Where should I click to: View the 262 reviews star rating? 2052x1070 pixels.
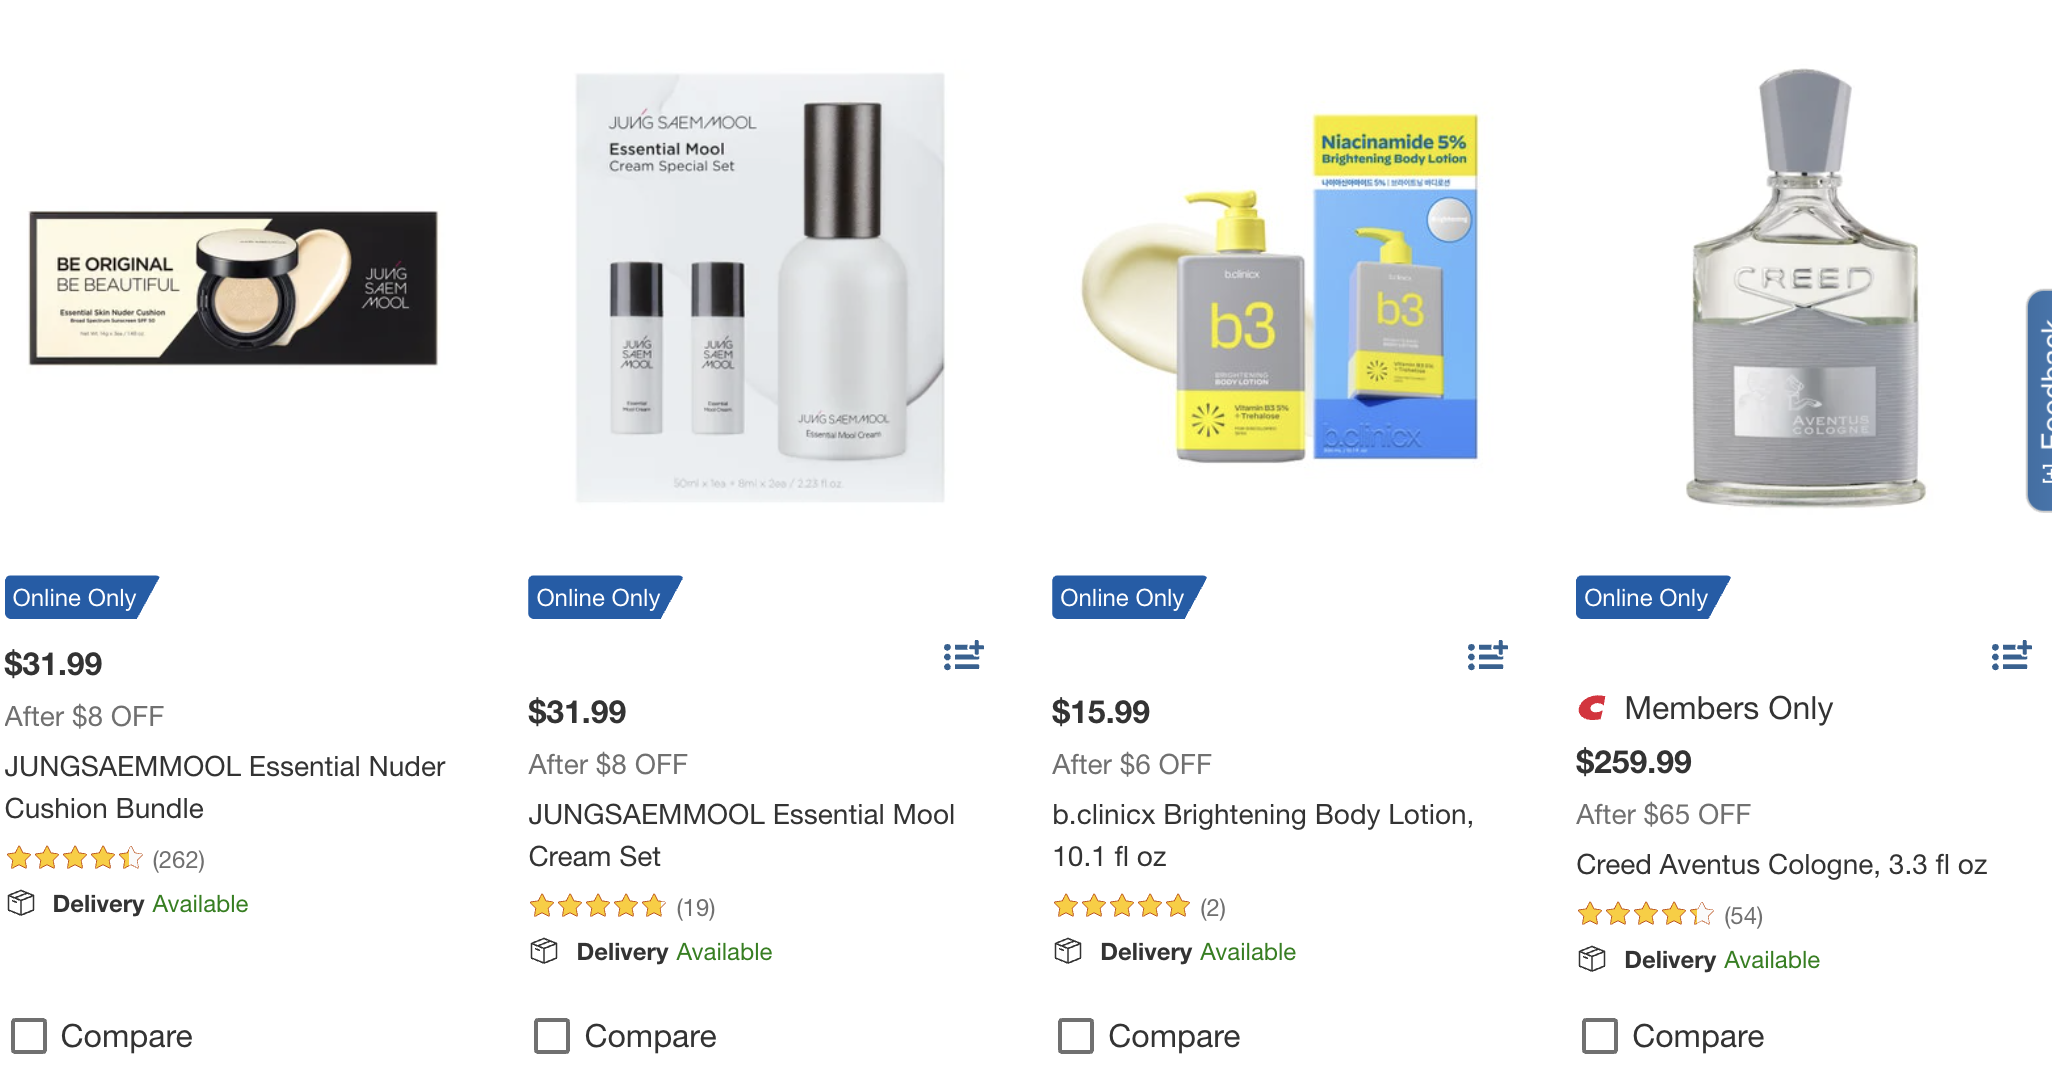coord(105,859)
